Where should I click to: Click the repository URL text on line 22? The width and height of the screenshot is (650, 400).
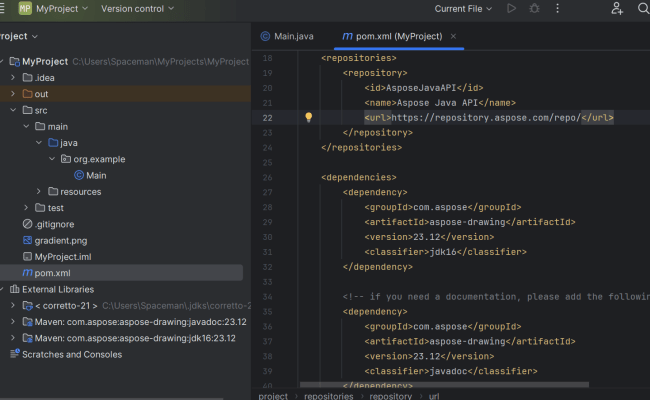point(486,118)
